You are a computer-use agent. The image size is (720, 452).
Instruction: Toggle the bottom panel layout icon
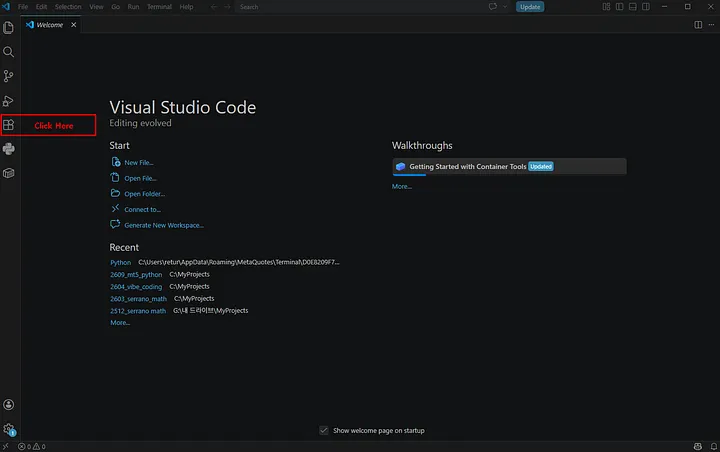tap(633, 7)
